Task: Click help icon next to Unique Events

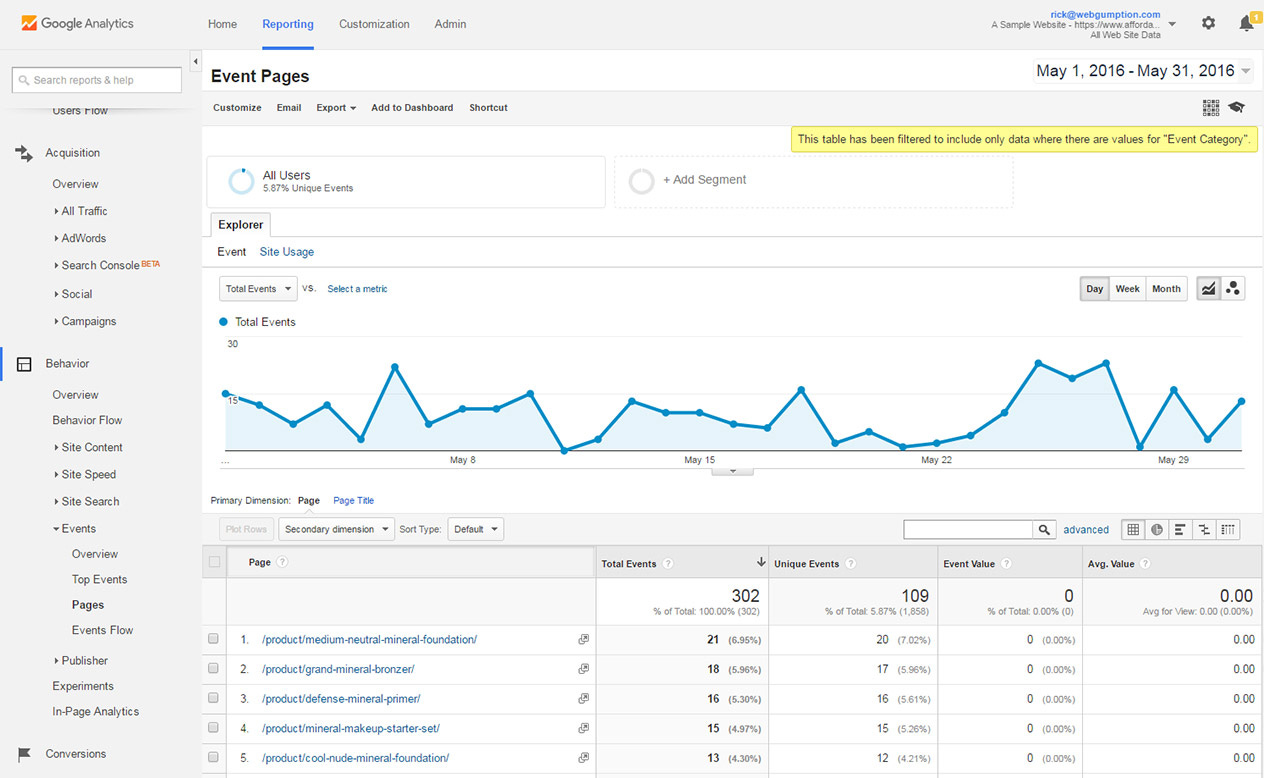Action: click(850, 564)
